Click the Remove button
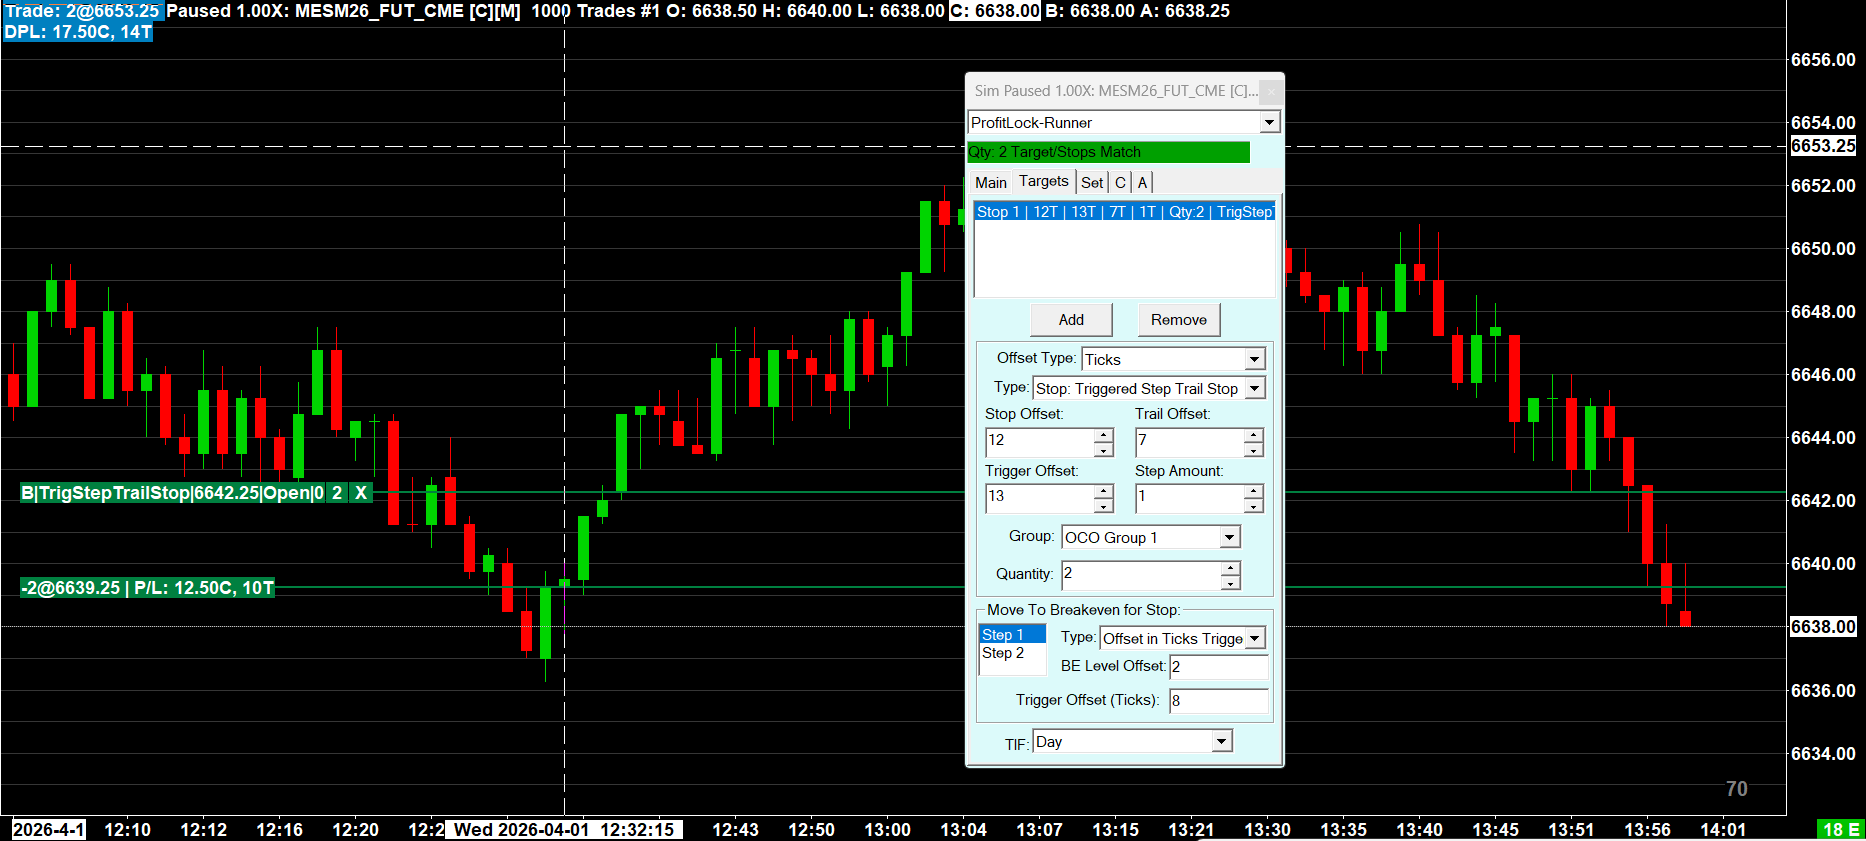Viewport: 1866px width, 841px height. pyautogui.click(x=1179, y=320)
